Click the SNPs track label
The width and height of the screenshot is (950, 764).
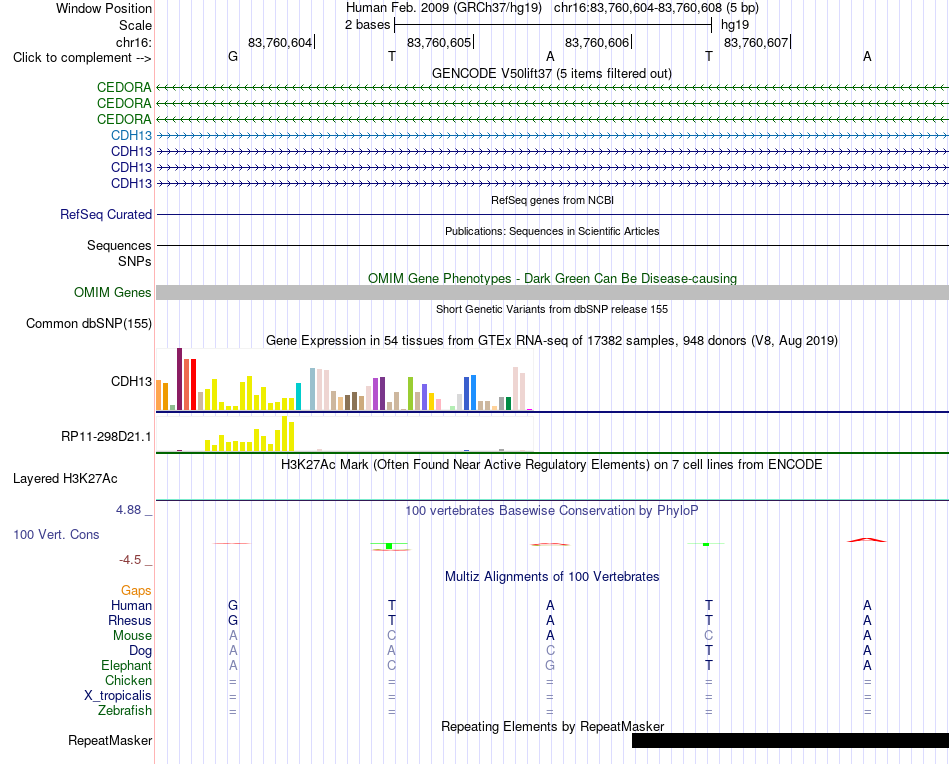click(x=135, y=261)
